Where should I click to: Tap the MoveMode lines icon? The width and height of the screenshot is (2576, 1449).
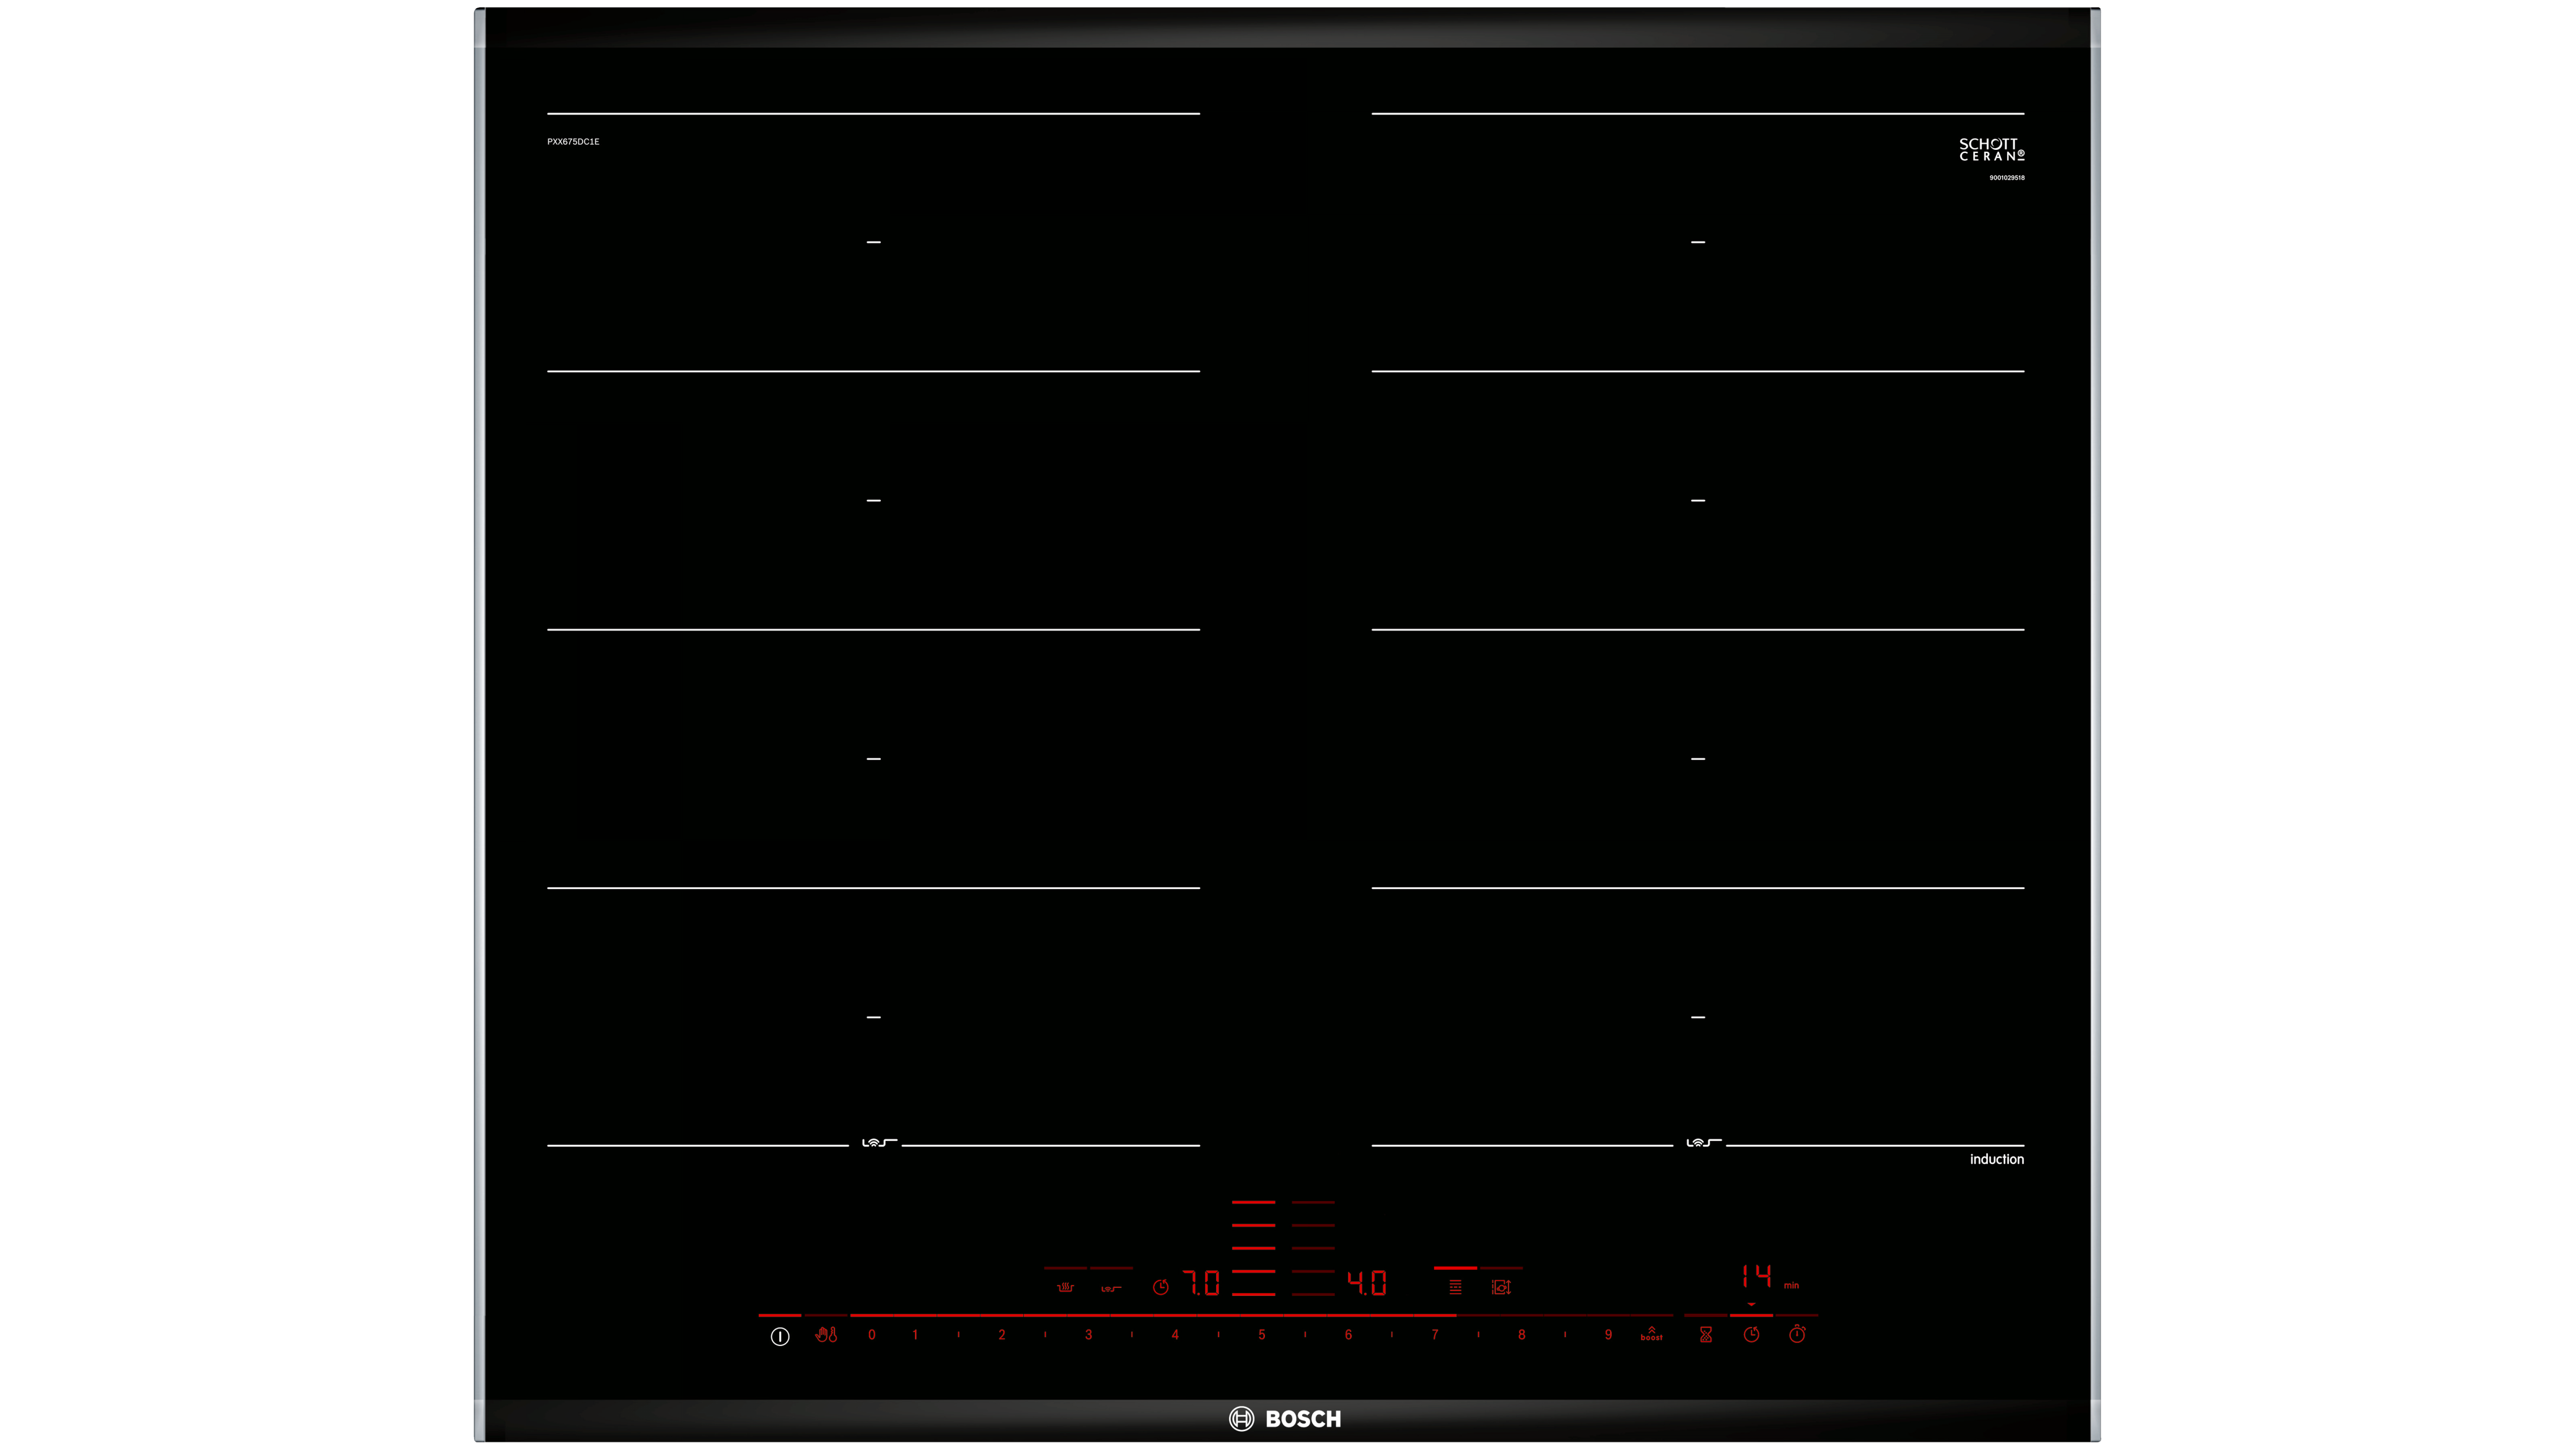click(x=1455, y=1287)
